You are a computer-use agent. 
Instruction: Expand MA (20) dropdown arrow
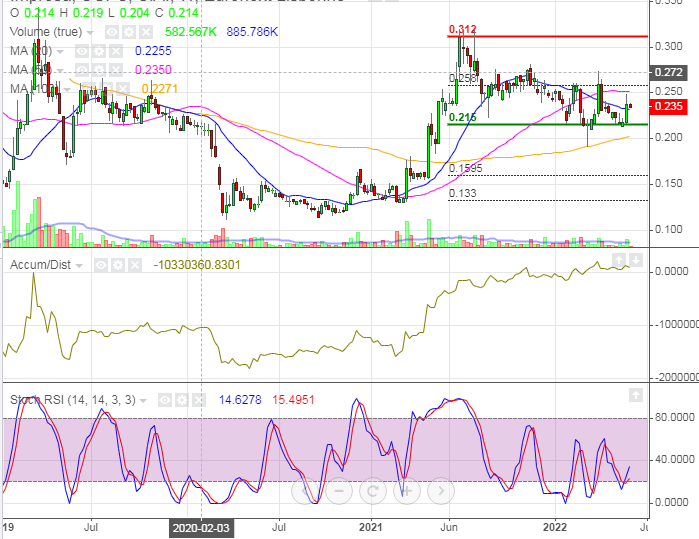60,52
